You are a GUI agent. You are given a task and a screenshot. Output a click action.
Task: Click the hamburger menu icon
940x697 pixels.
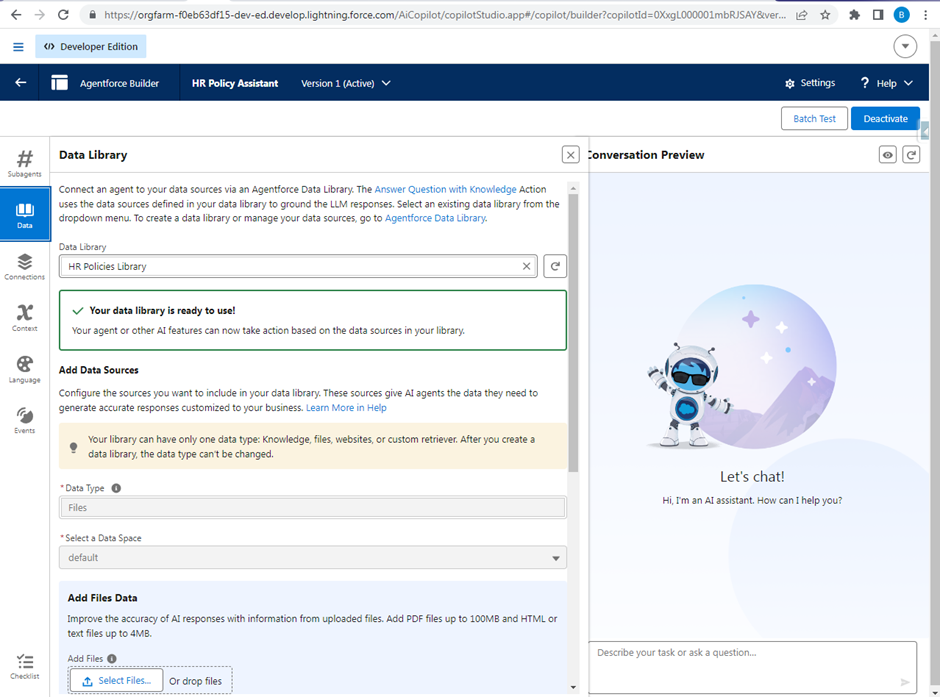click(19, 47)
